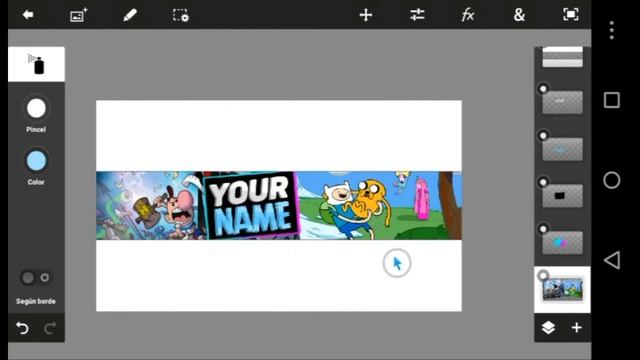
Task: Toggle the Según borde switch
Action: (36, 278)
